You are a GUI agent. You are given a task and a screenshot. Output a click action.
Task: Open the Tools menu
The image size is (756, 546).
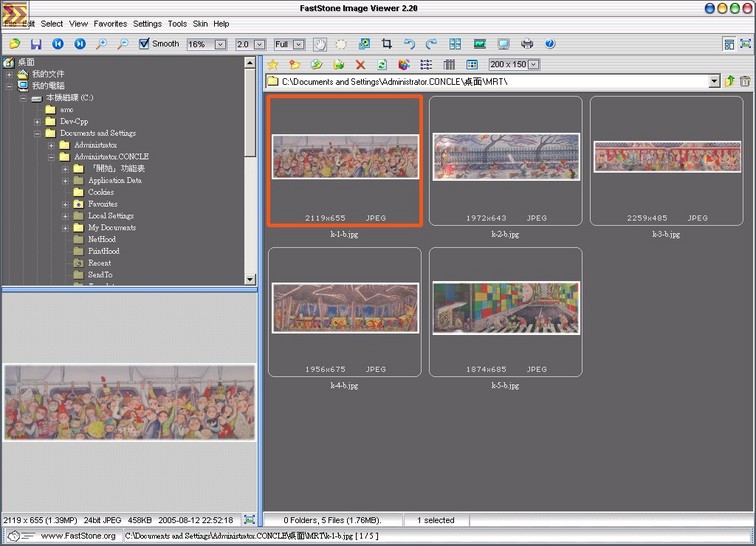click(177, 24)
